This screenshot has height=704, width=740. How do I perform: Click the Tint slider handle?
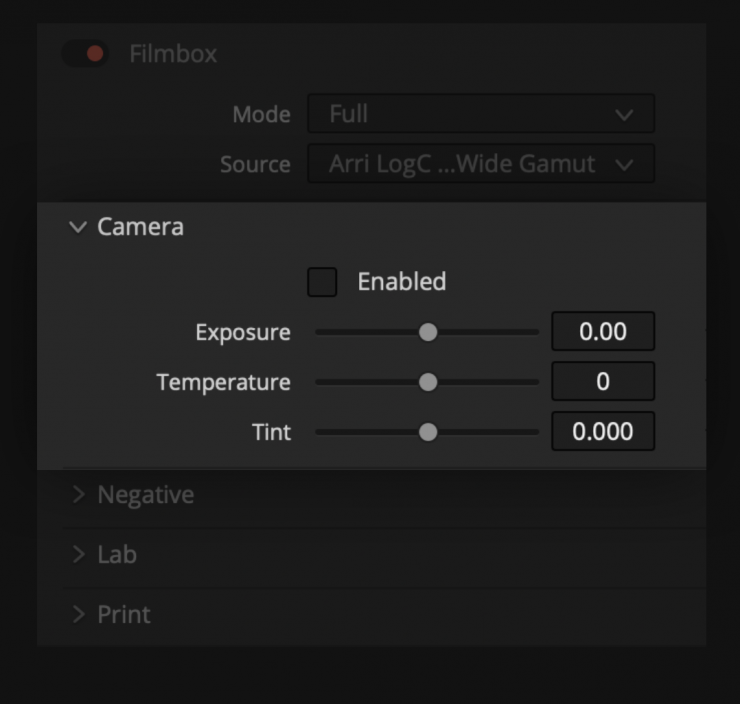pos(428,432)
